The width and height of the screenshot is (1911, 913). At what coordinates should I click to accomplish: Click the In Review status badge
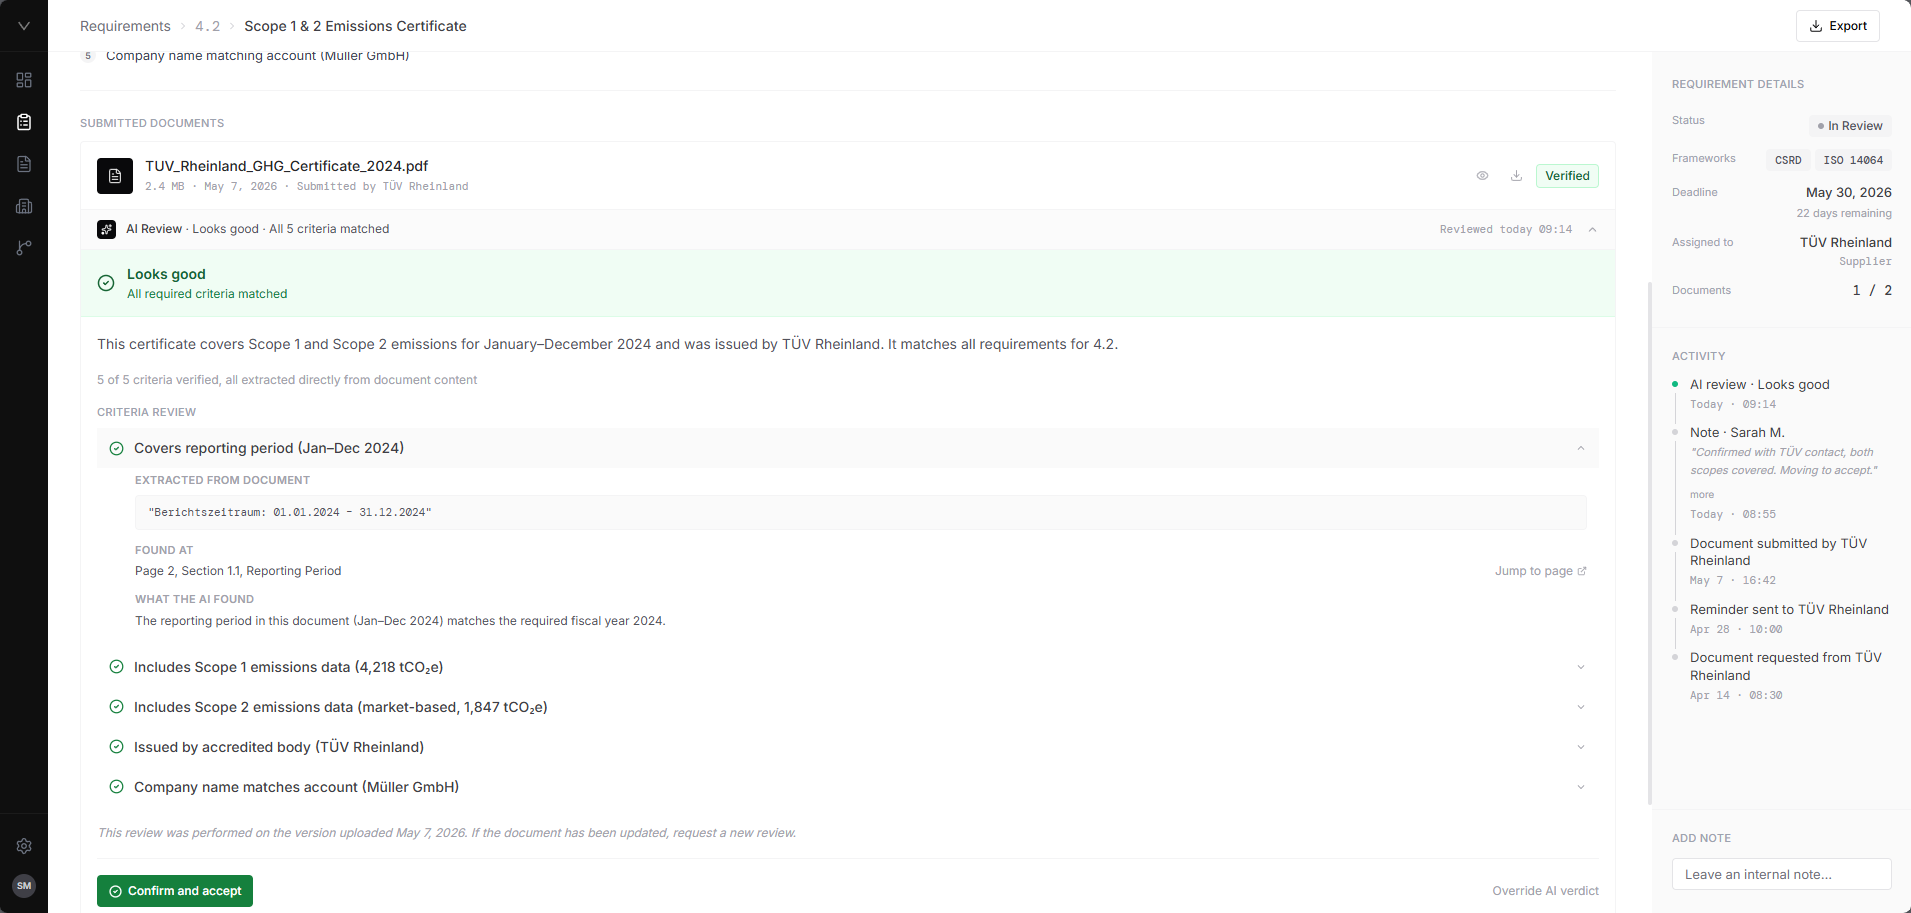click(x=1850, y=126)
